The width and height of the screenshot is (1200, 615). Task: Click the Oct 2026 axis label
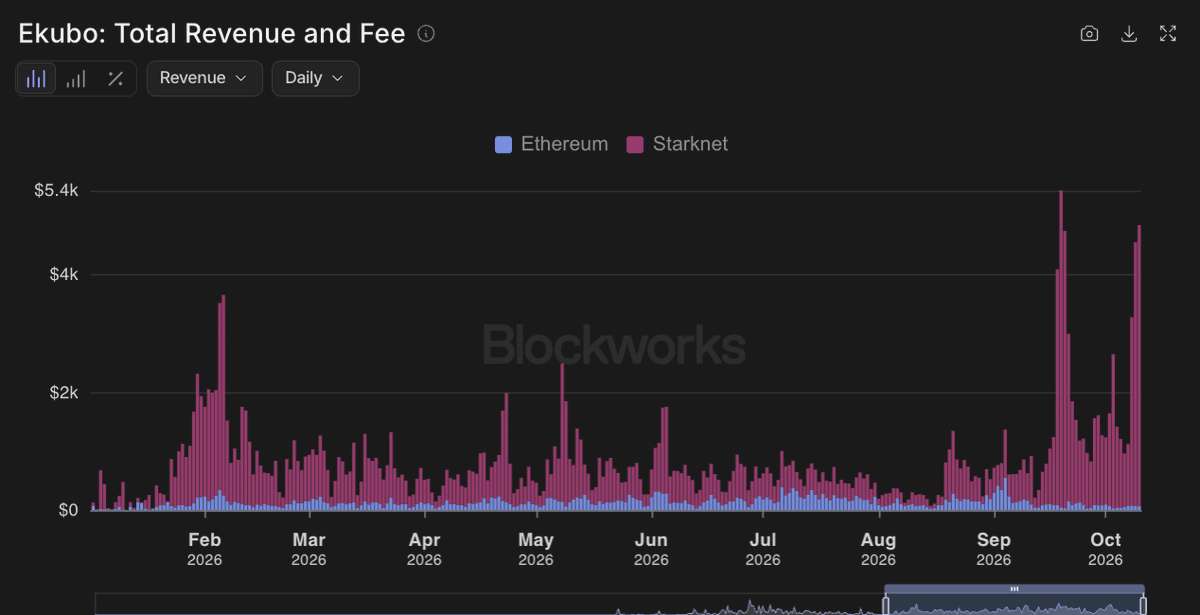point(1106,549)
